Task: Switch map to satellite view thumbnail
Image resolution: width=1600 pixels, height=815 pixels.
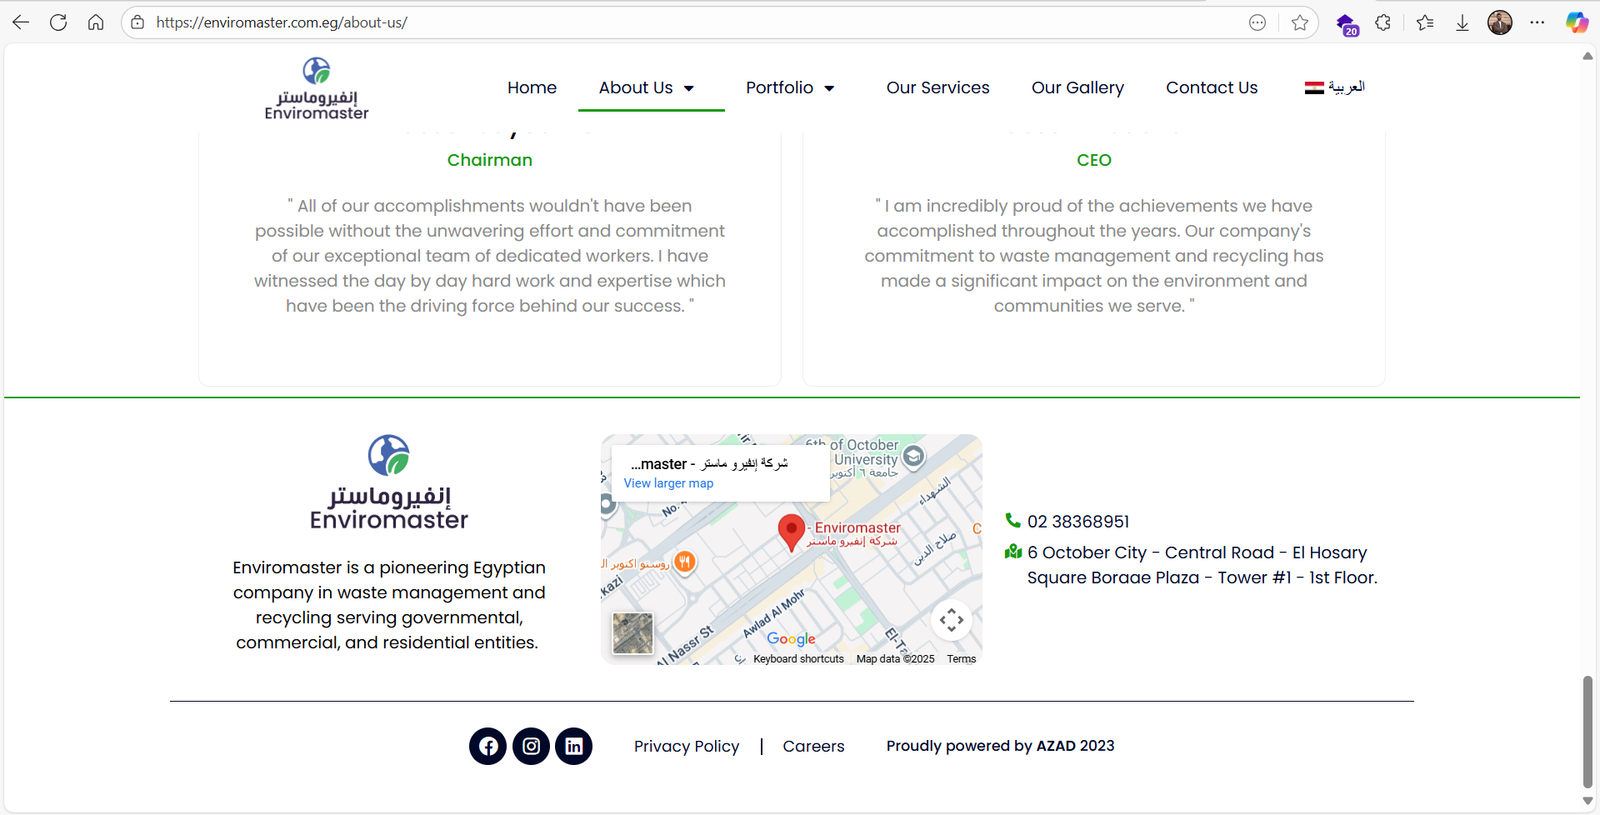Action: coord(632,633)
